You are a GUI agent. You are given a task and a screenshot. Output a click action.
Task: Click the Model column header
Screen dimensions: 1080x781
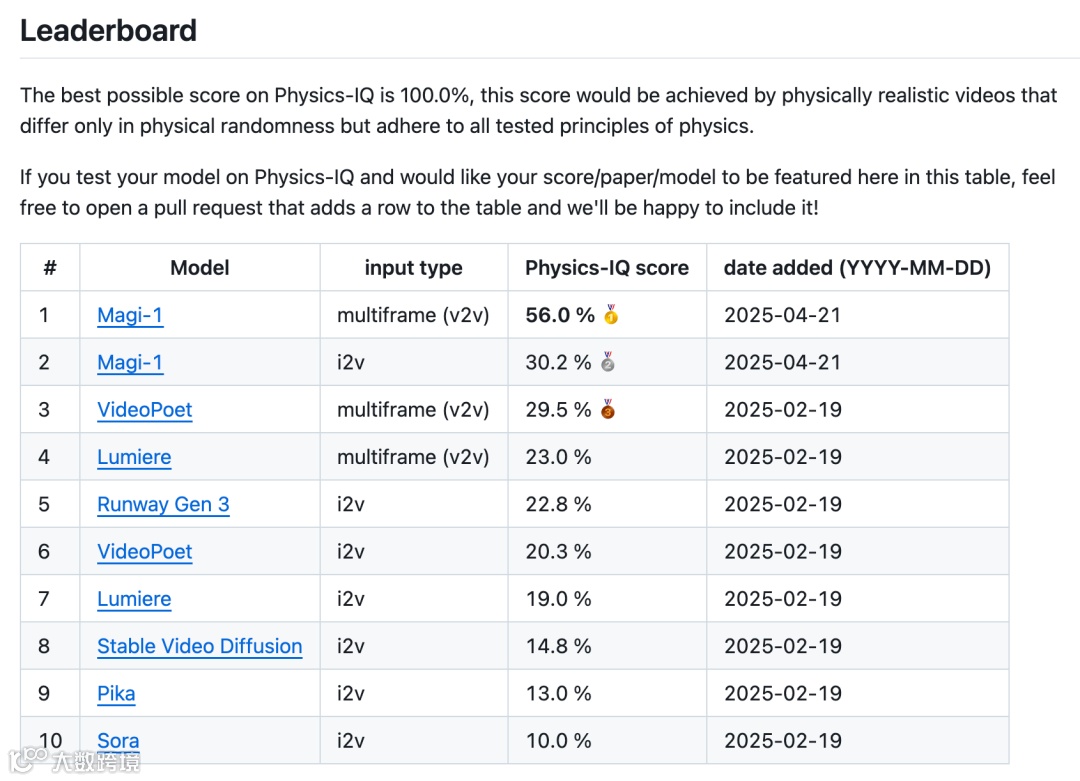click(200, 268)
